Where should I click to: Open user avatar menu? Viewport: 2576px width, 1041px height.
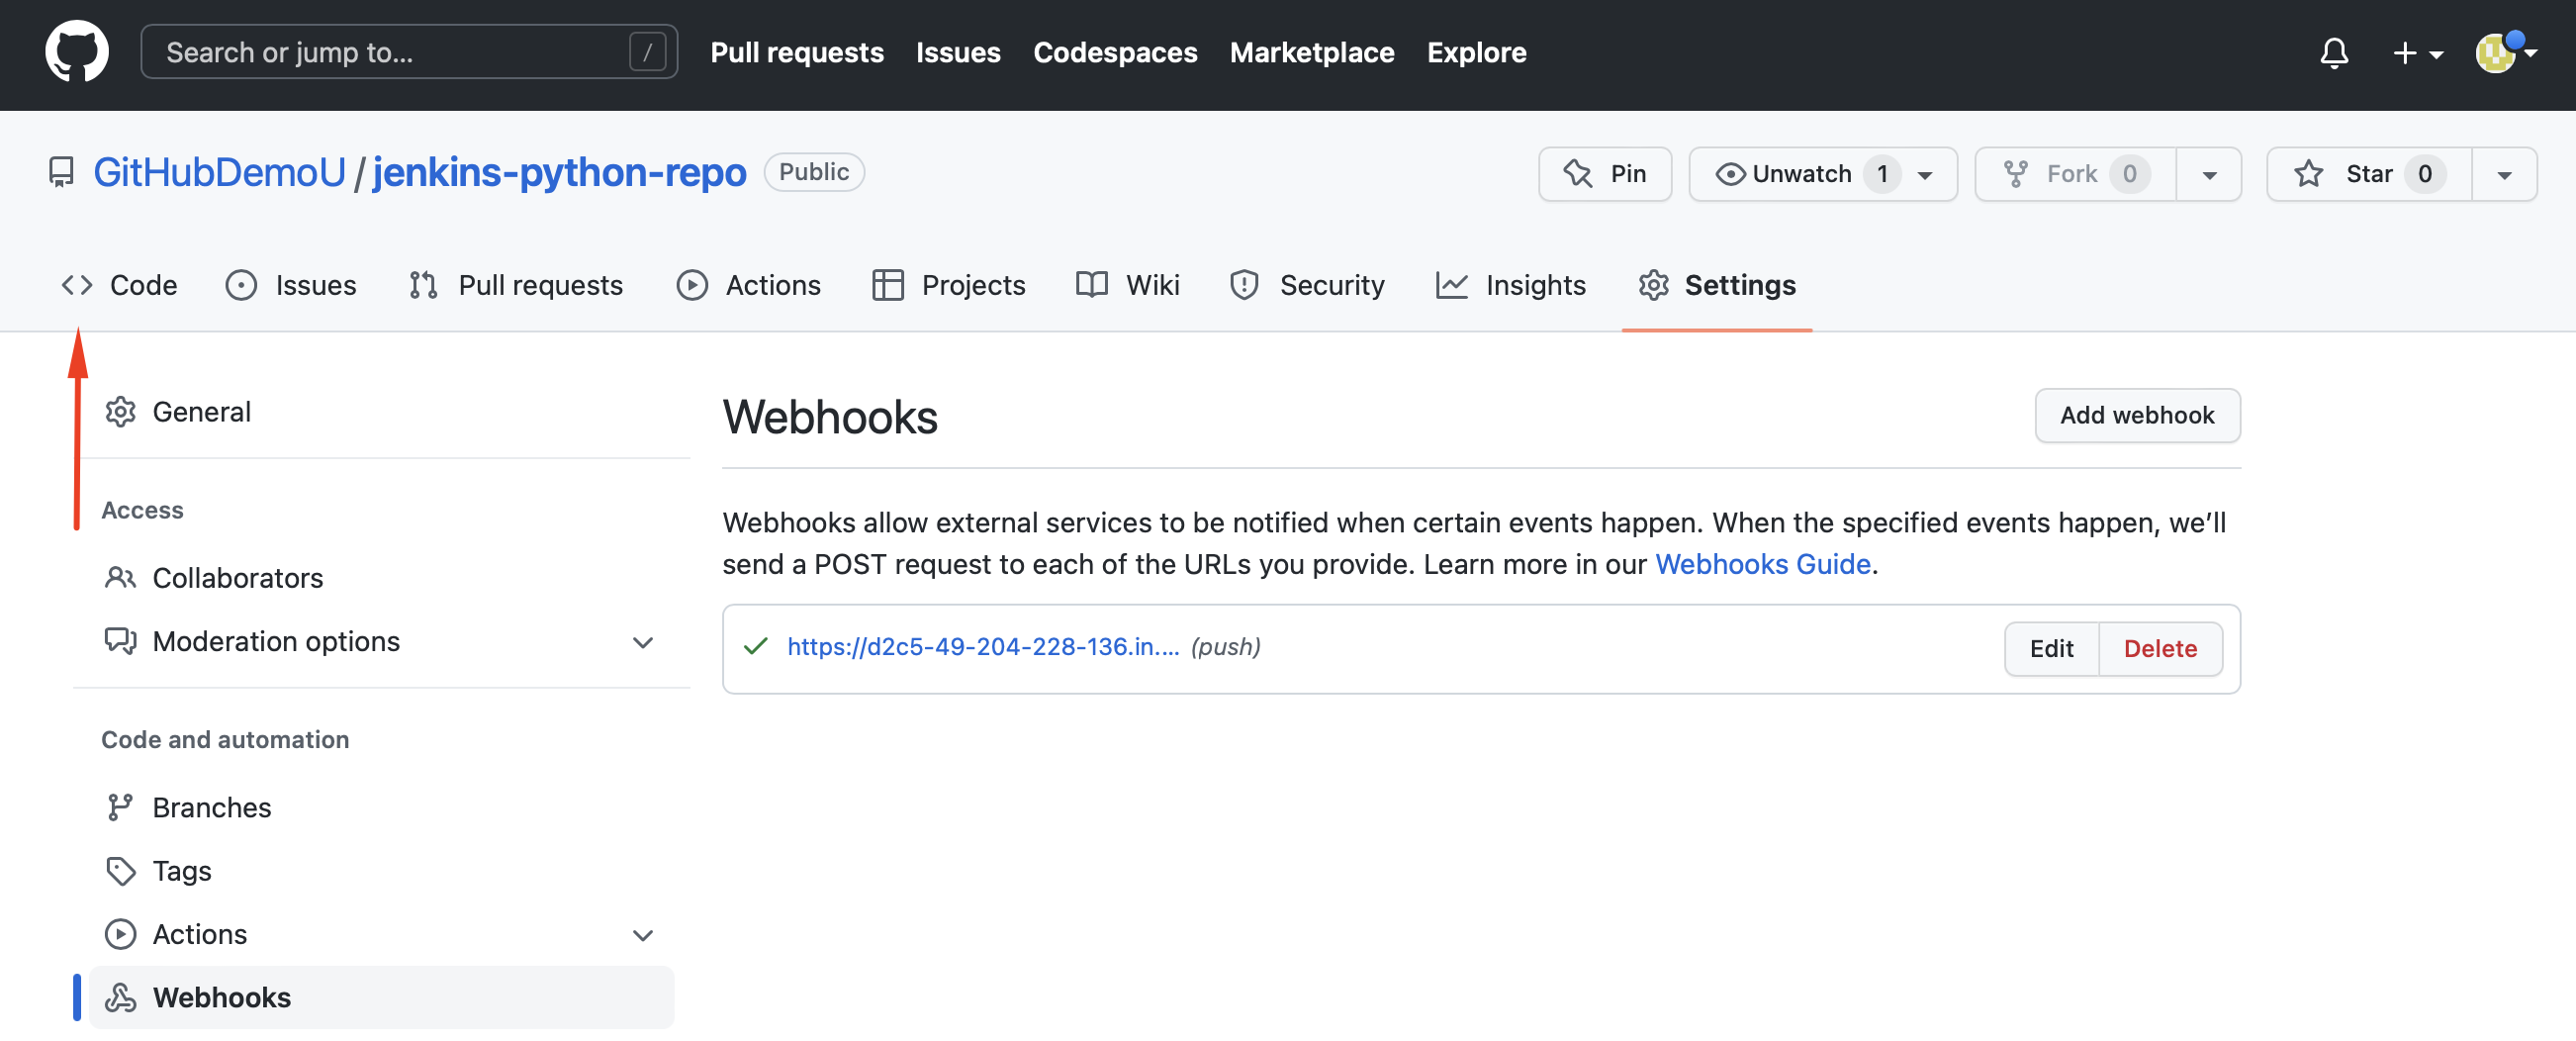tap(2505, 52)
